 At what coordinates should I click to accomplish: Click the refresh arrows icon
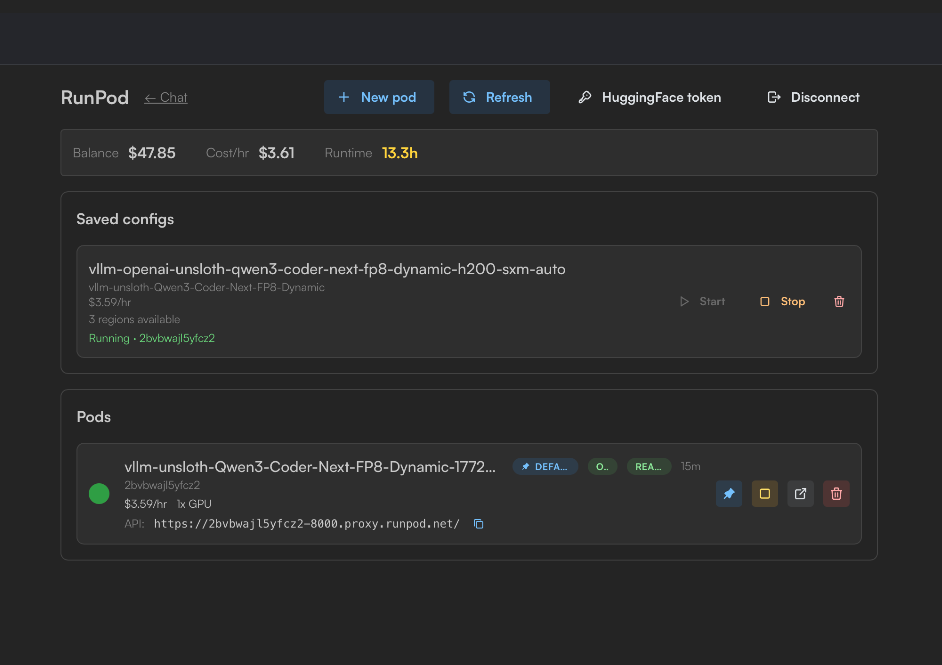tap(468, 96)
